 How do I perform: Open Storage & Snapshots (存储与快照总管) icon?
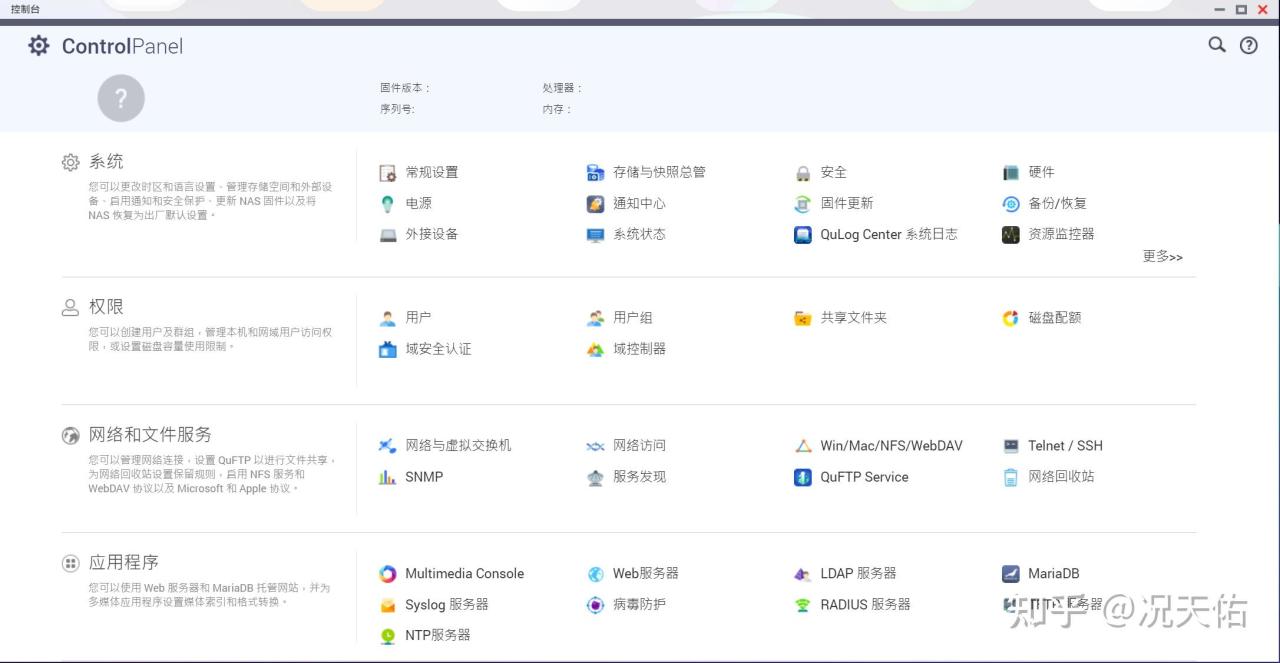[596, 173]
